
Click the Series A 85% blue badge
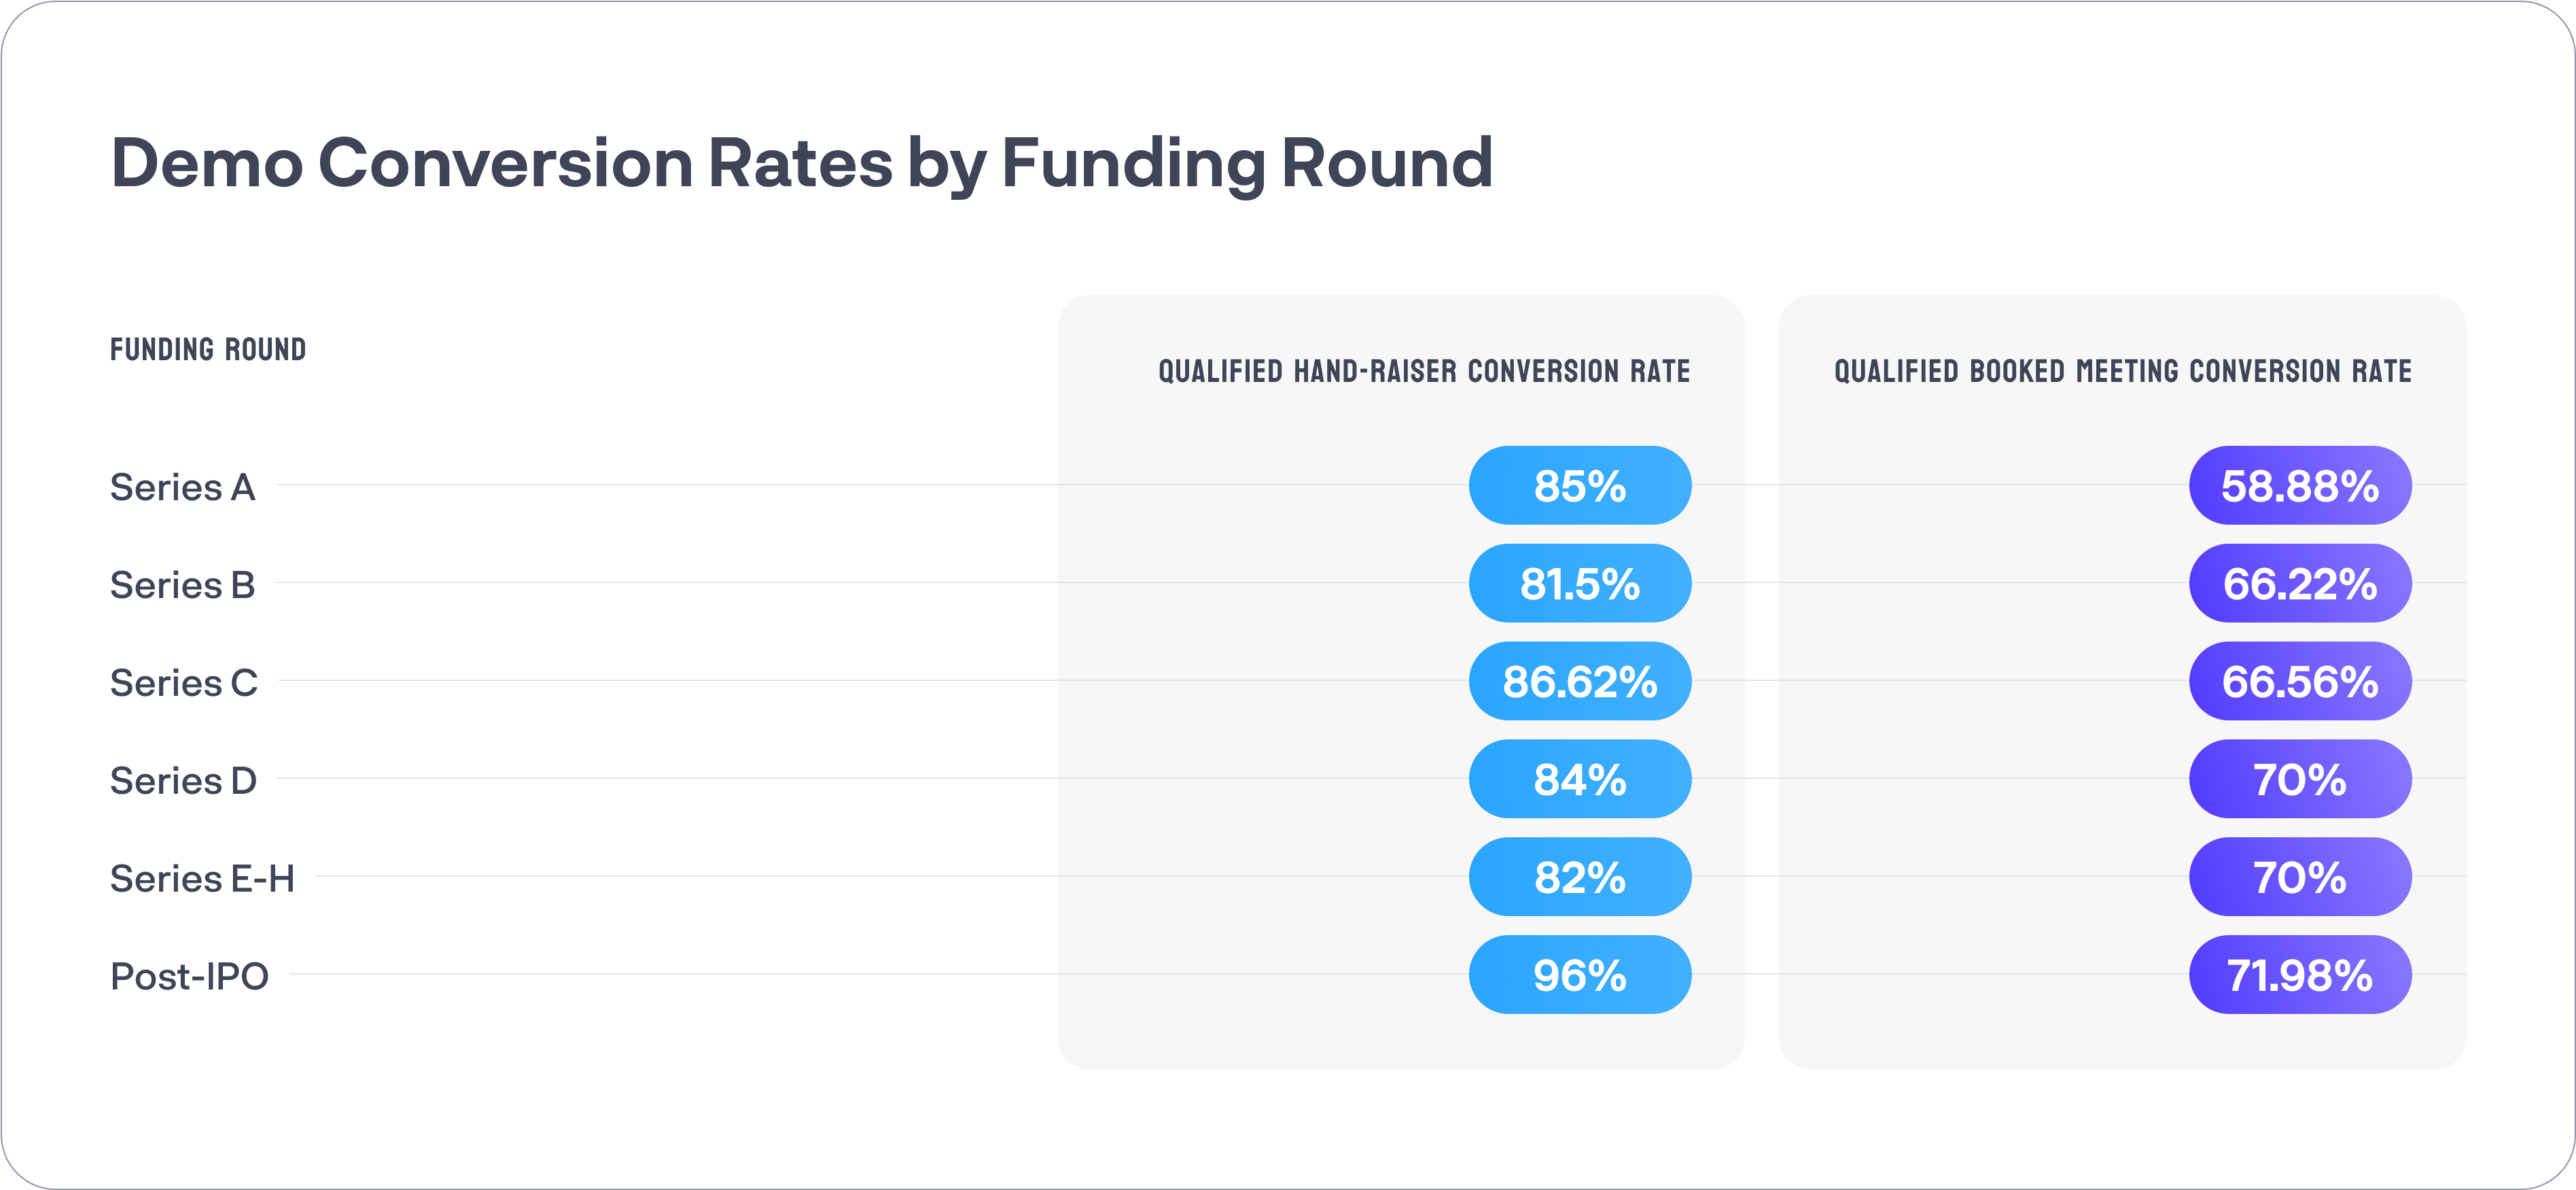1580,485
